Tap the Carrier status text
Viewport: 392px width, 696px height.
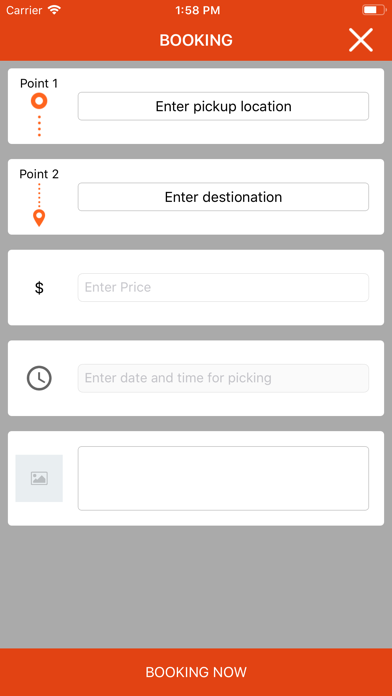(x=24, y=10)
